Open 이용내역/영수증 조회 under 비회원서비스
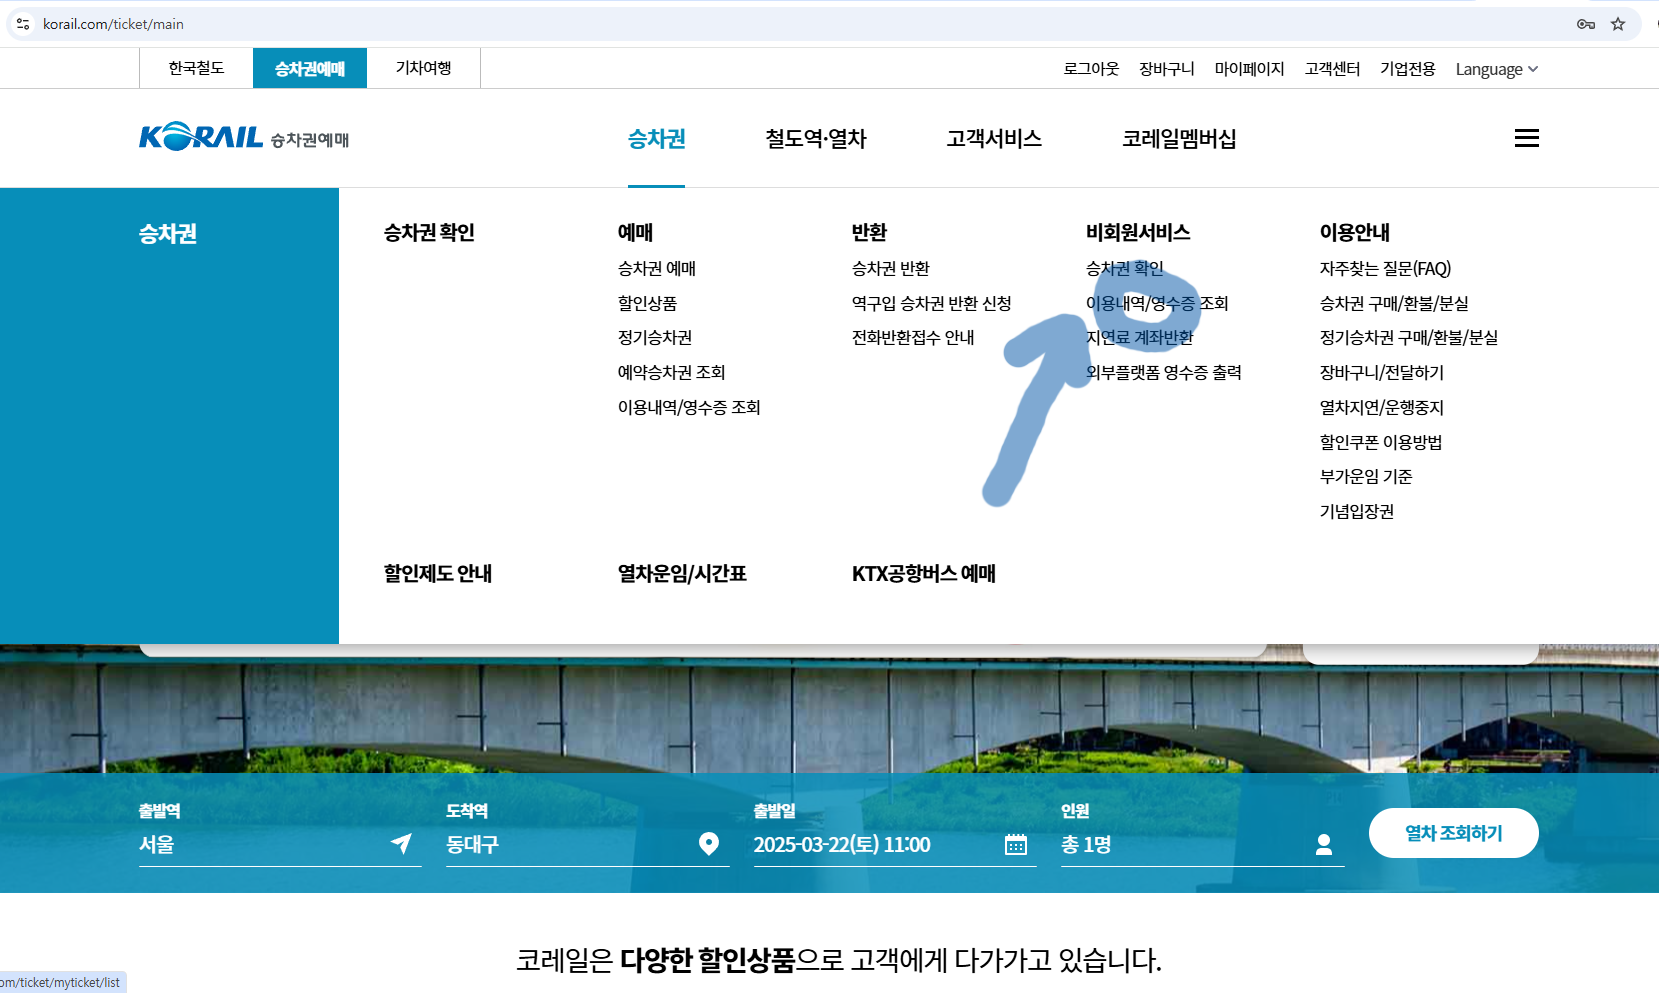Screen dimensions: 1659x993 [1157, 303]
